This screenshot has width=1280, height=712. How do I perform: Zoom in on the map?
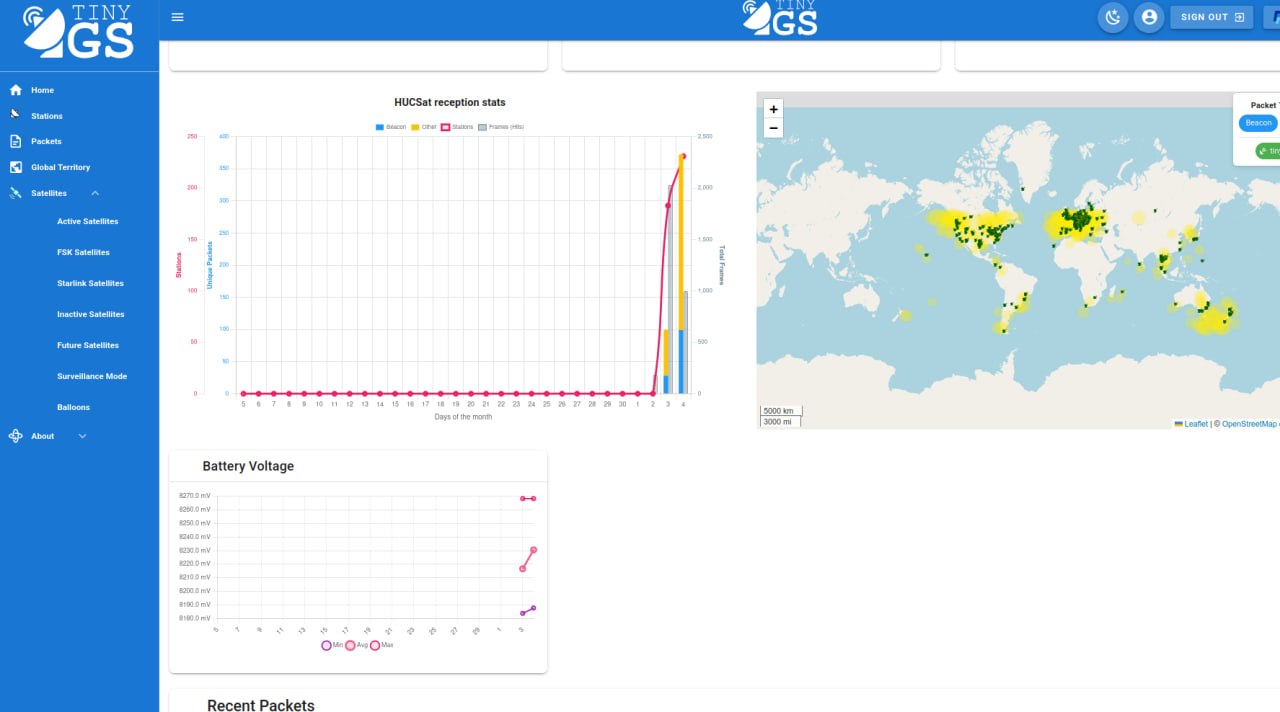coord(773,109)
